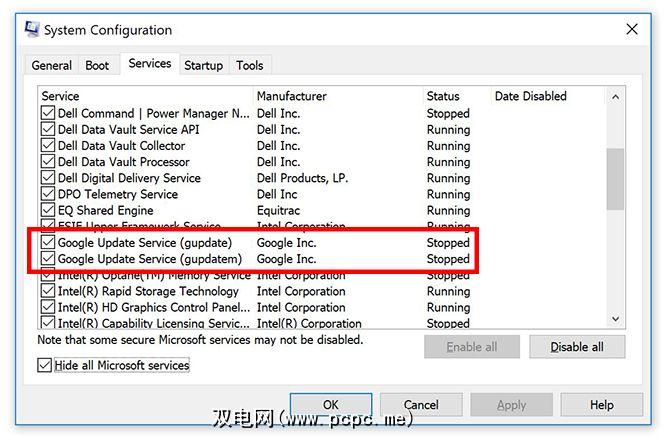
Task: Click the System Configuration title bar icon
Action: click(32, 29)
